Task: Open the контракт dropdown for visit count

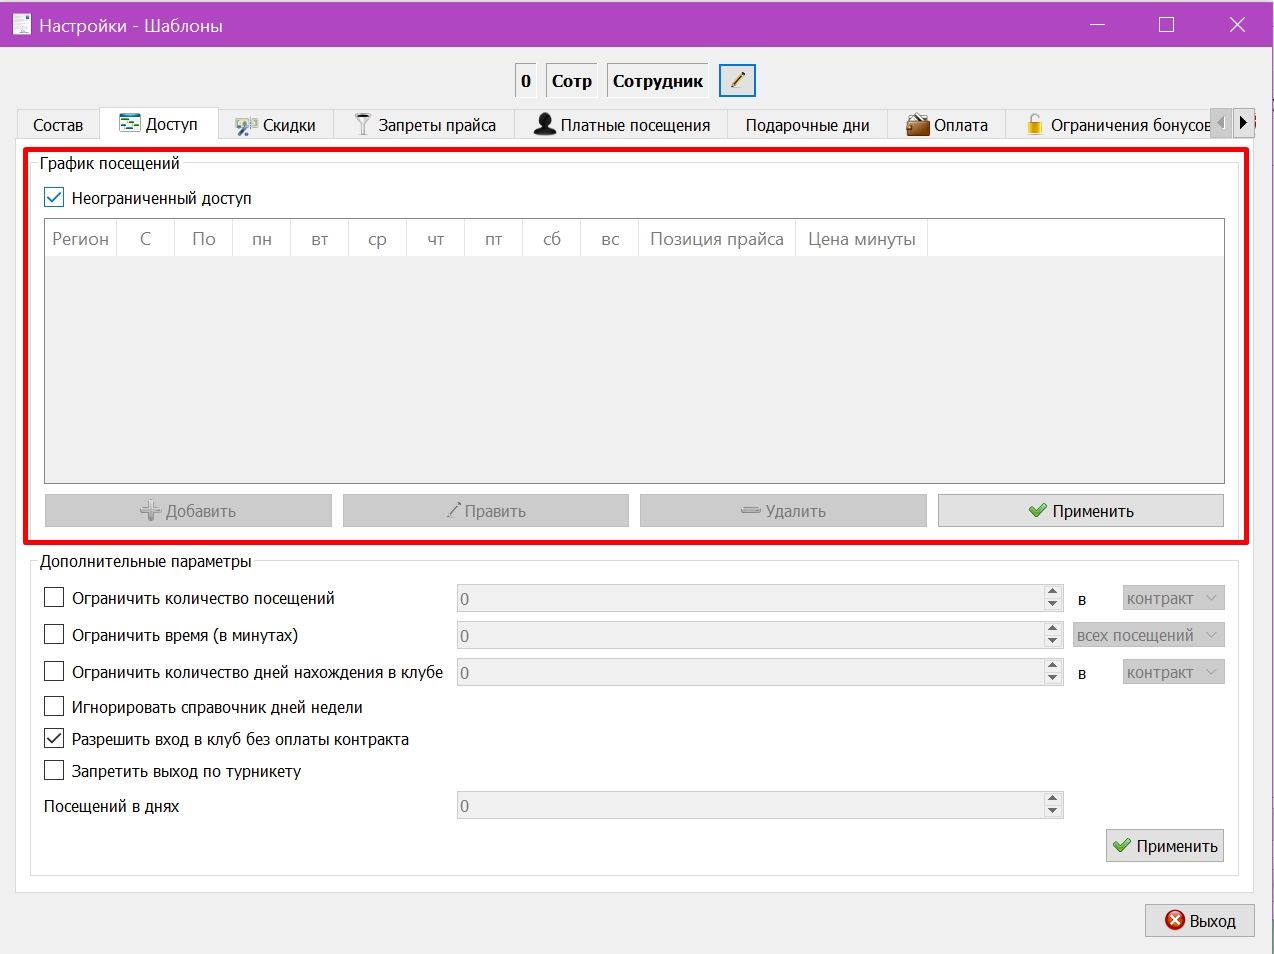Action: (x=1174, y=598)
